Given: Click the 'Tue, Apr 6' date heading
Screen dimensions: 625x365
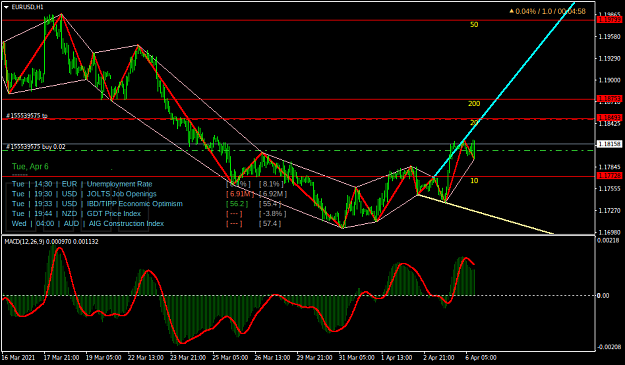Looking at the screenshot, I should (x=30, y=166).
